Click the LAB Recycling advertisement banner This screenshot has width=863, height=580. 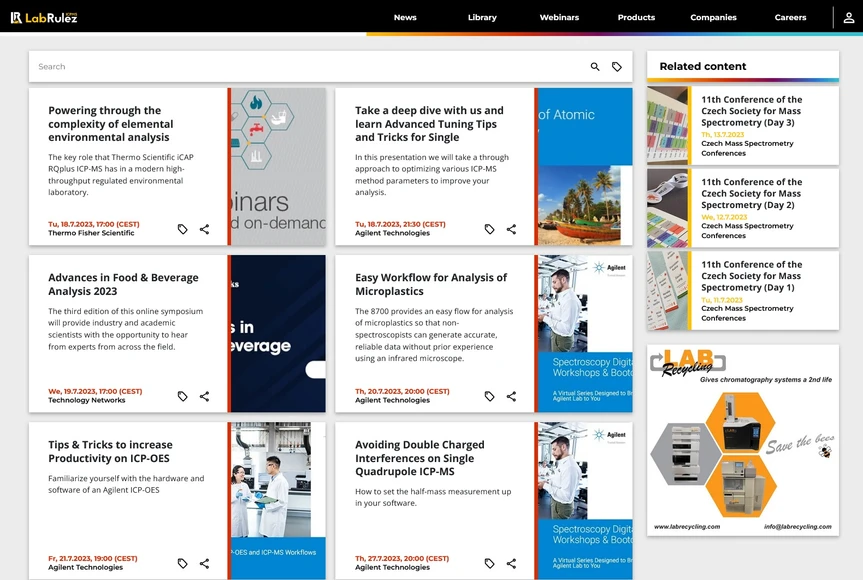click(x=743, y=440)
